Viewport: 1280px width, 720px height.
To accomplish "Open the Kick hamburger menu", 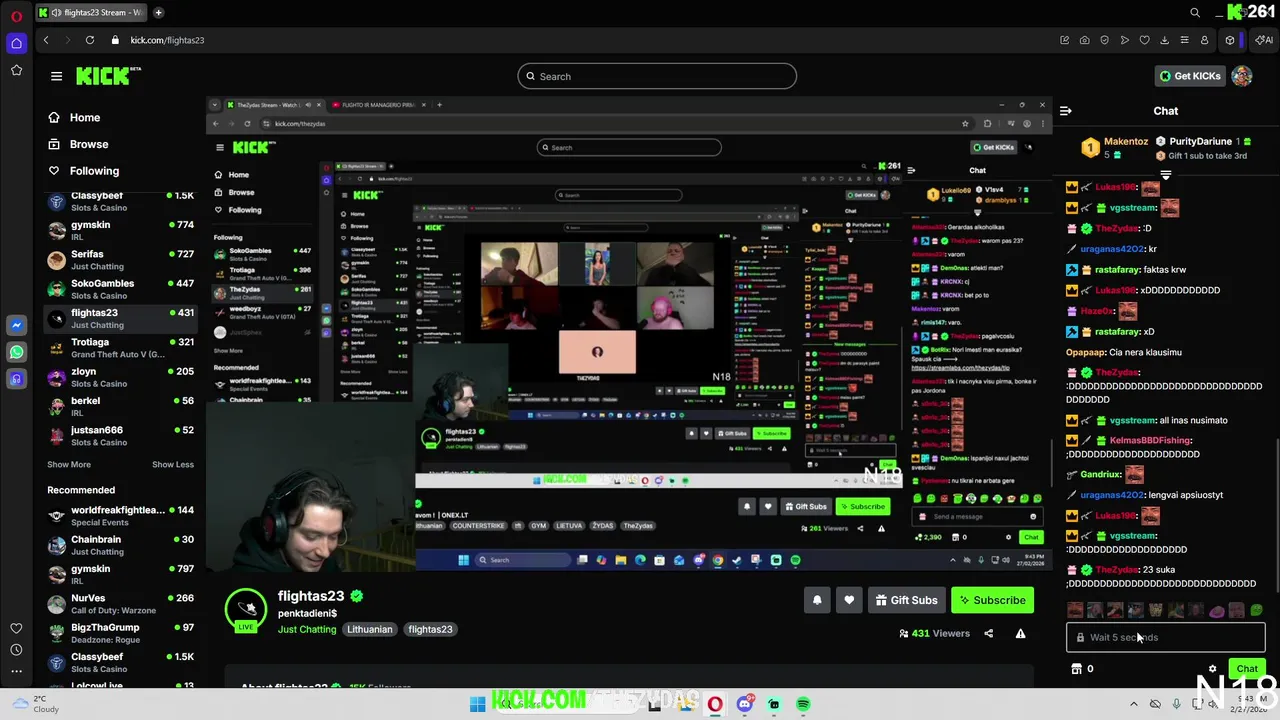I will 56,76.
